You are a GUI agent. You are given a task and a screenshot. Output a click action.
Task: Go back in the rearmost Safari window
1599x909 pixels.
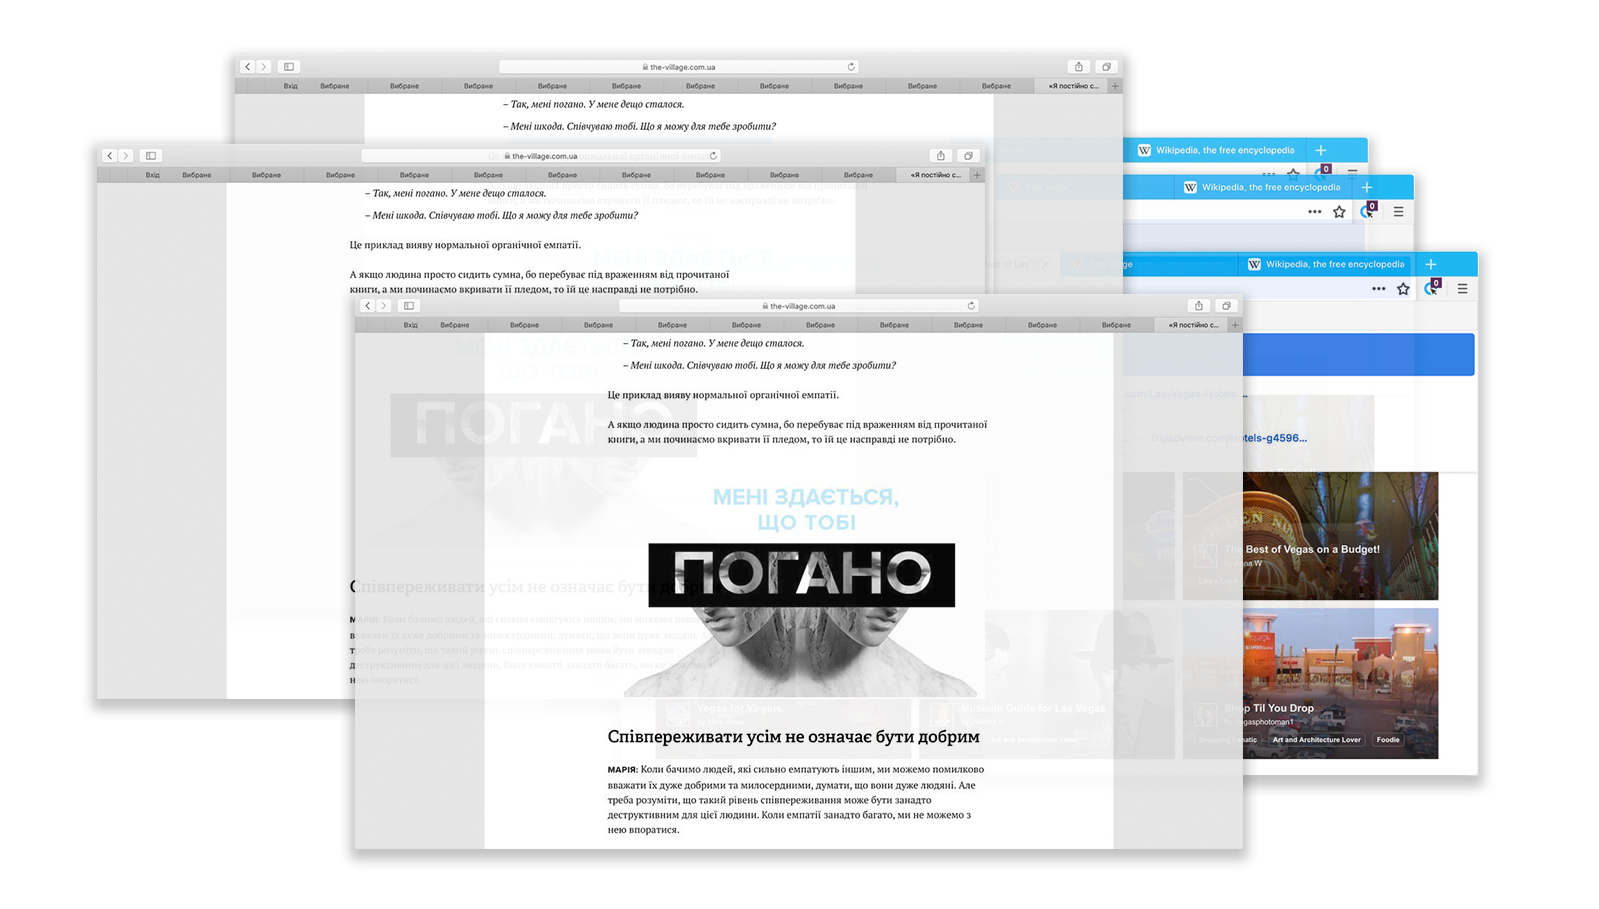(248, 67)
